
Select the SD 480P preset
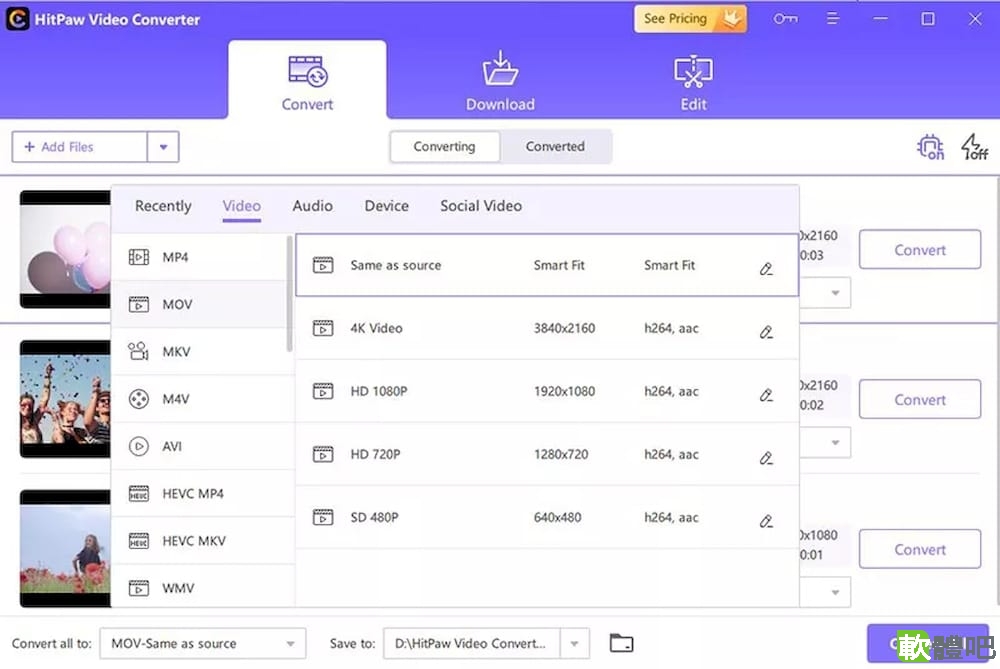[x=547, y=517]
